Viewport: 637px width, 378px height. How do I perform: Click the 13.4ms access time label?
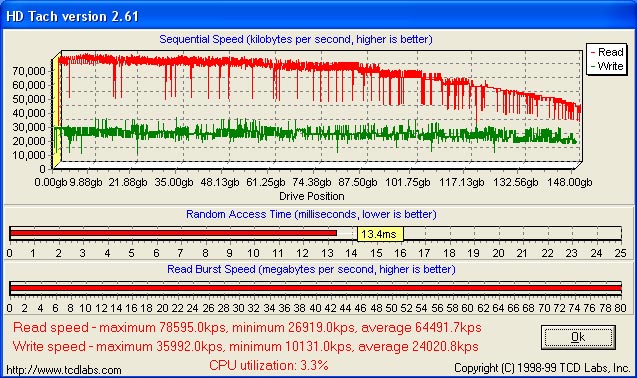pyautogui.click(x=380, y=234)
